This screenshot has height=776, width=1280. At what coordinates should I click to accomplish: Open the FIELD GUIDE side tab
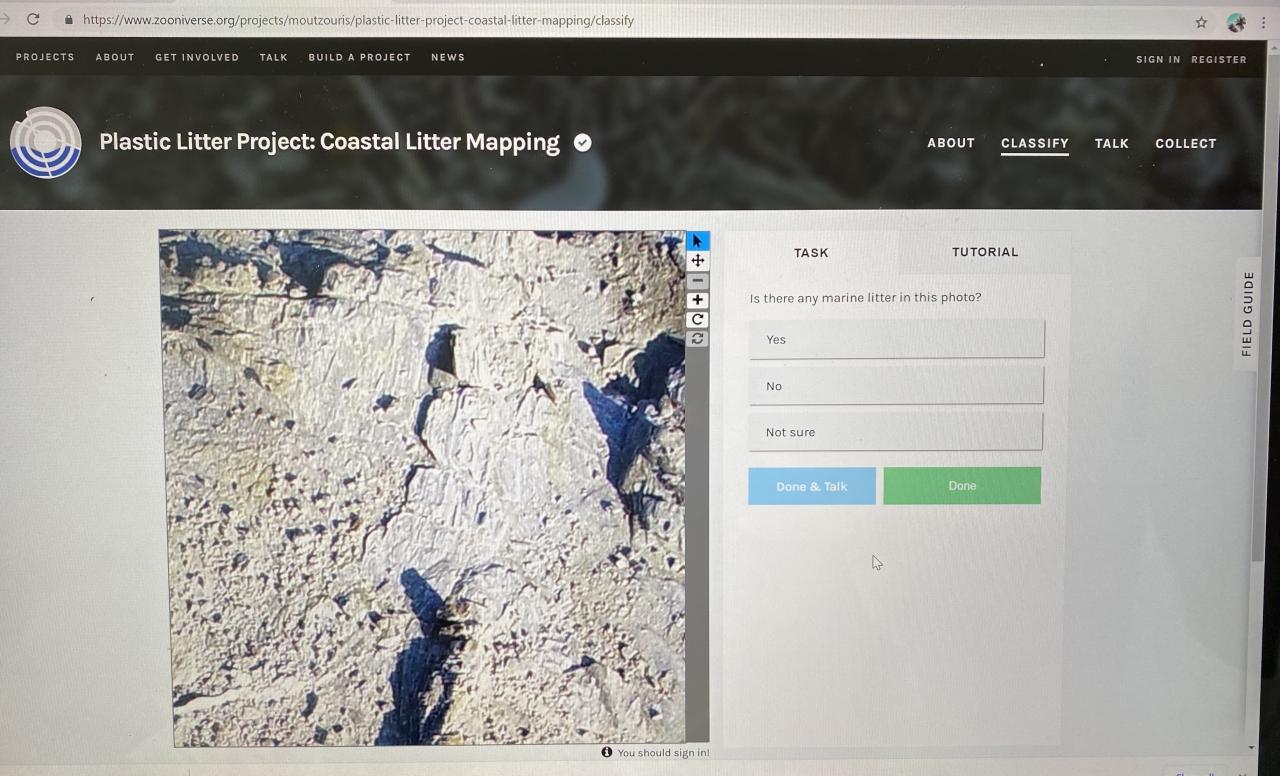click(1247, 314)
